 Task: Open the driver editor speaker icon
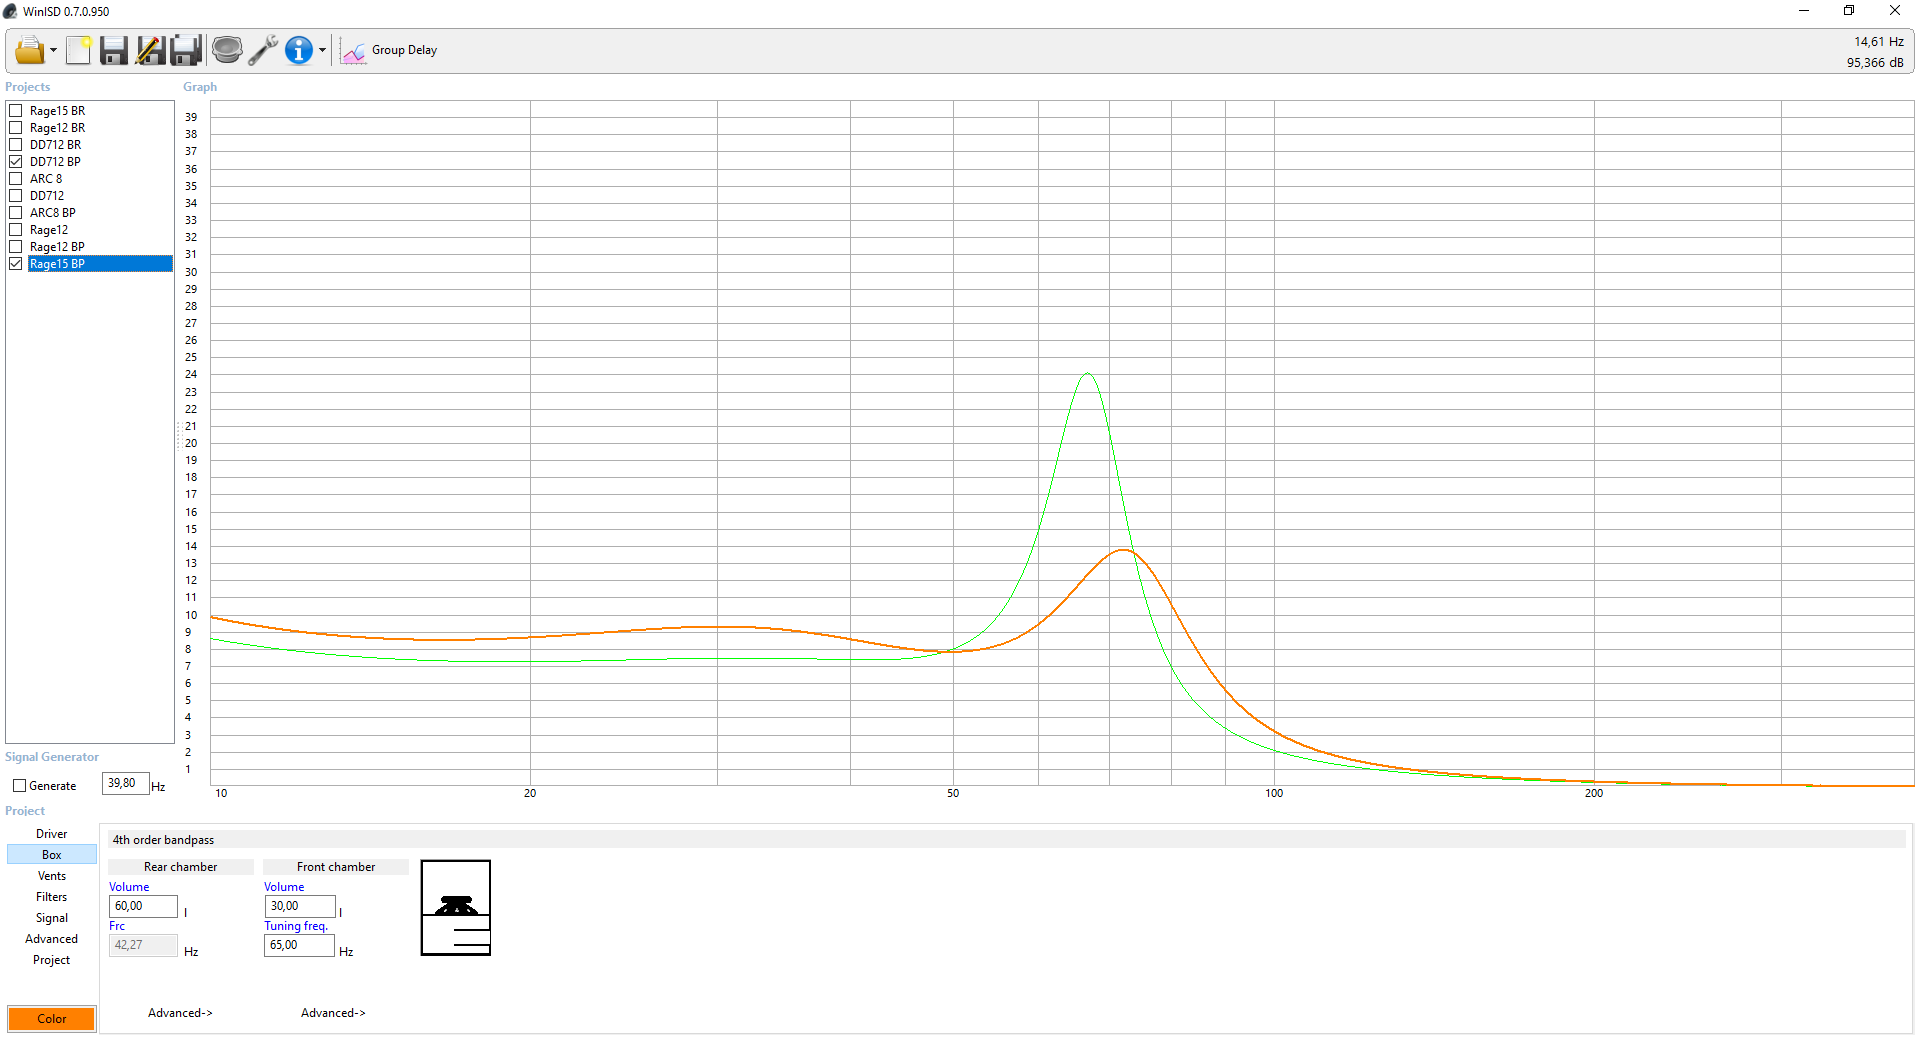[x=227, y=50]
